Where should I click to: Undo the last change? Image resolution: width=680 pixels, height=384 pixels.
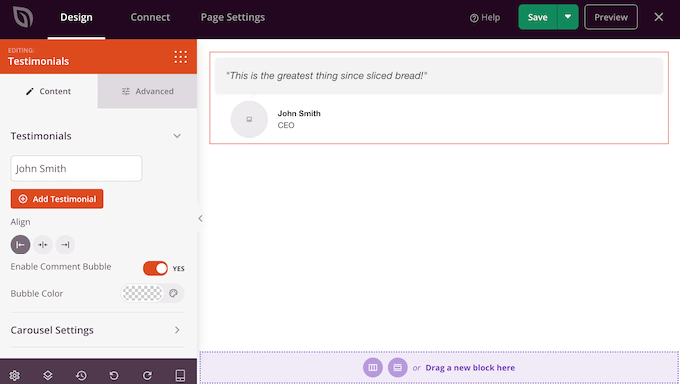coord(114,375)
